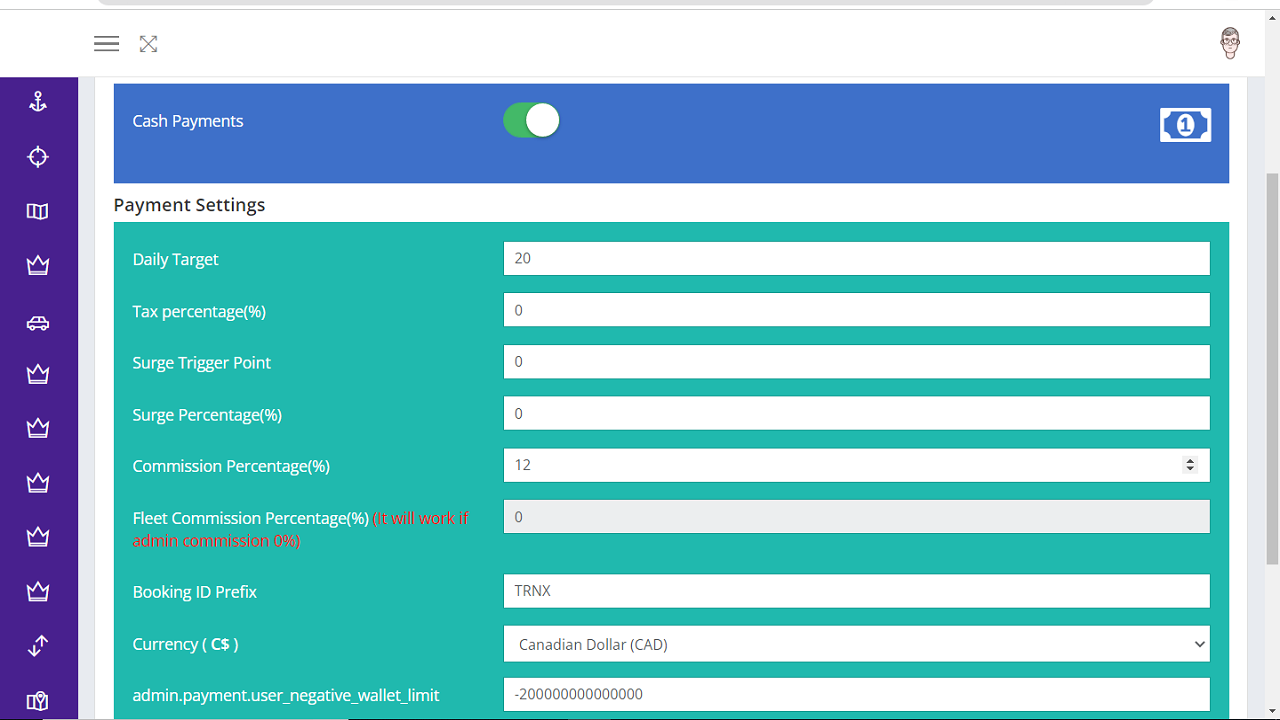The width and height of the screenshot is (1280, 720).
Task: Click the Daily Target input field
Action: tap(856, 258)
